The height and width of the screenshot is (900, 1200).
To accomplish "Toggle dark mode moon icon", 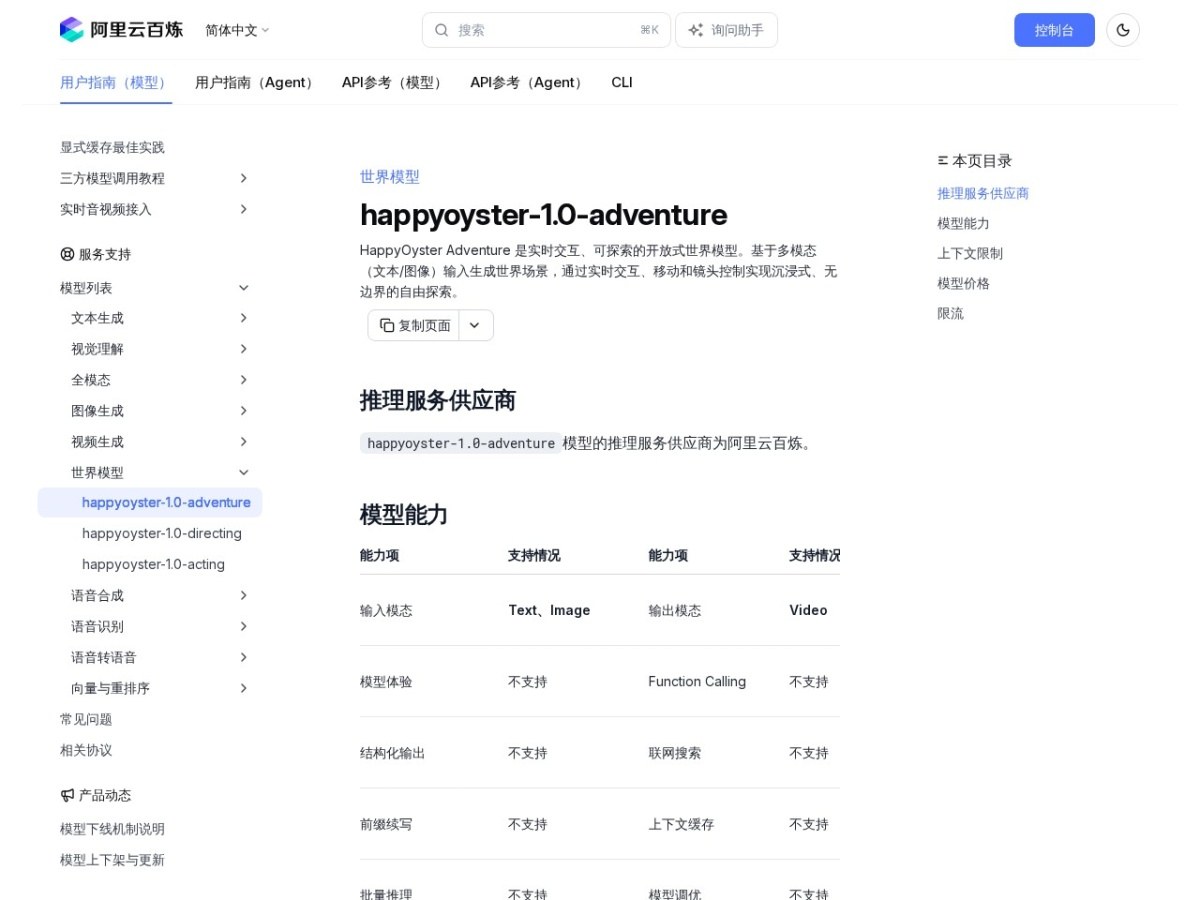I will [x=1123, y=30].
